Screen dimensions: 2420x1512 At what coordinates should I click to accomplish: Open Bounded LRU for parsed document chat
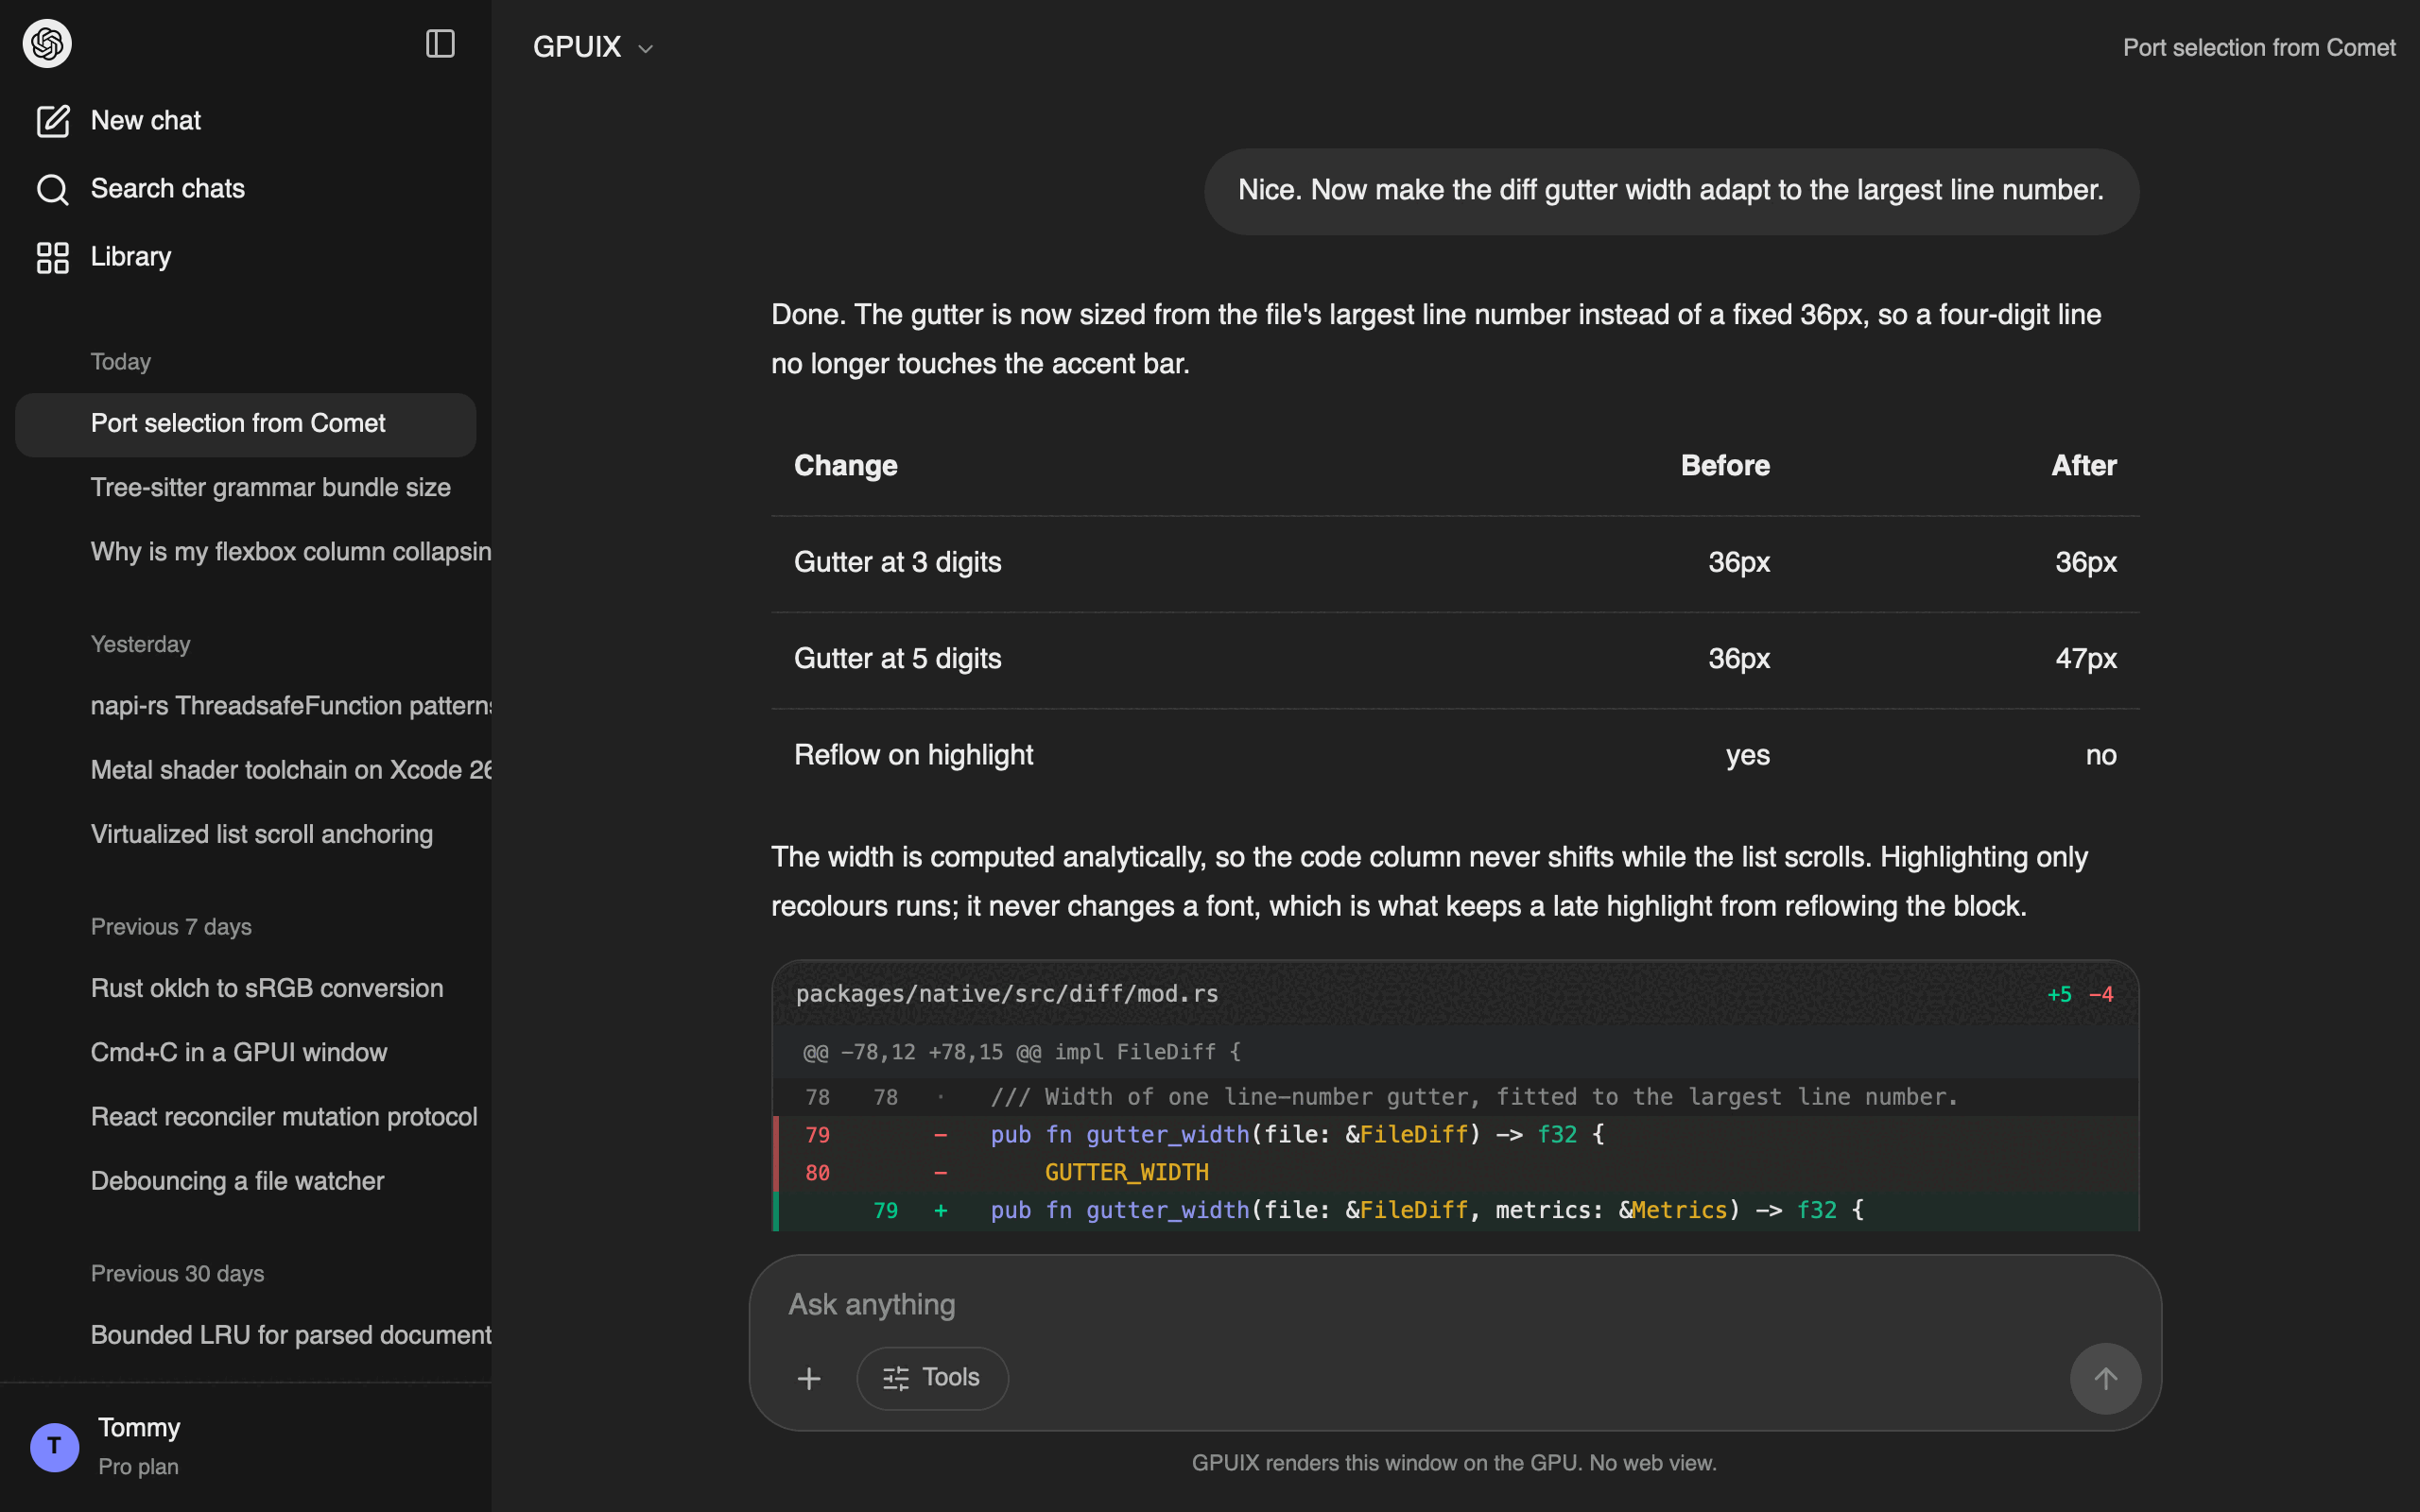[246, 1335]
